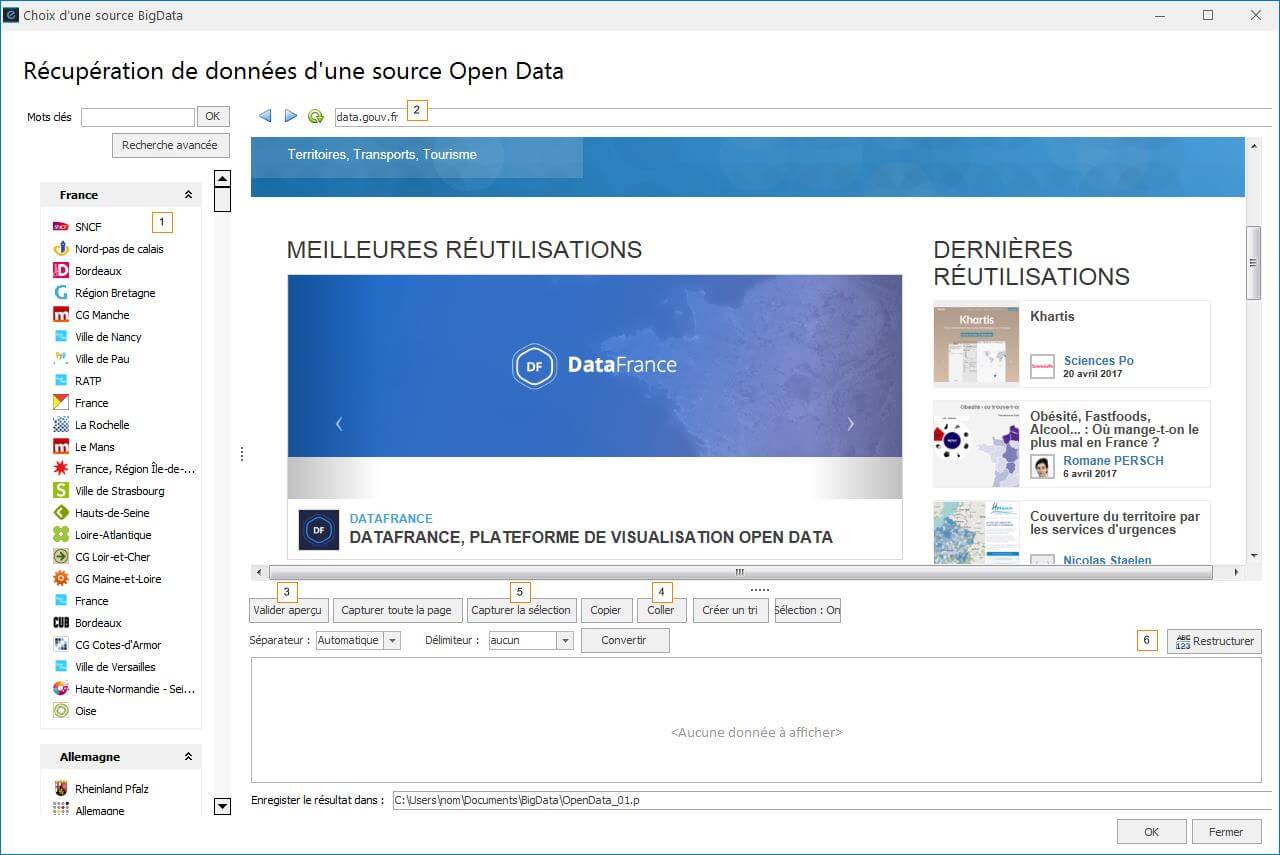
Task: Click the browser forward arrow icon
Action: 291,116
